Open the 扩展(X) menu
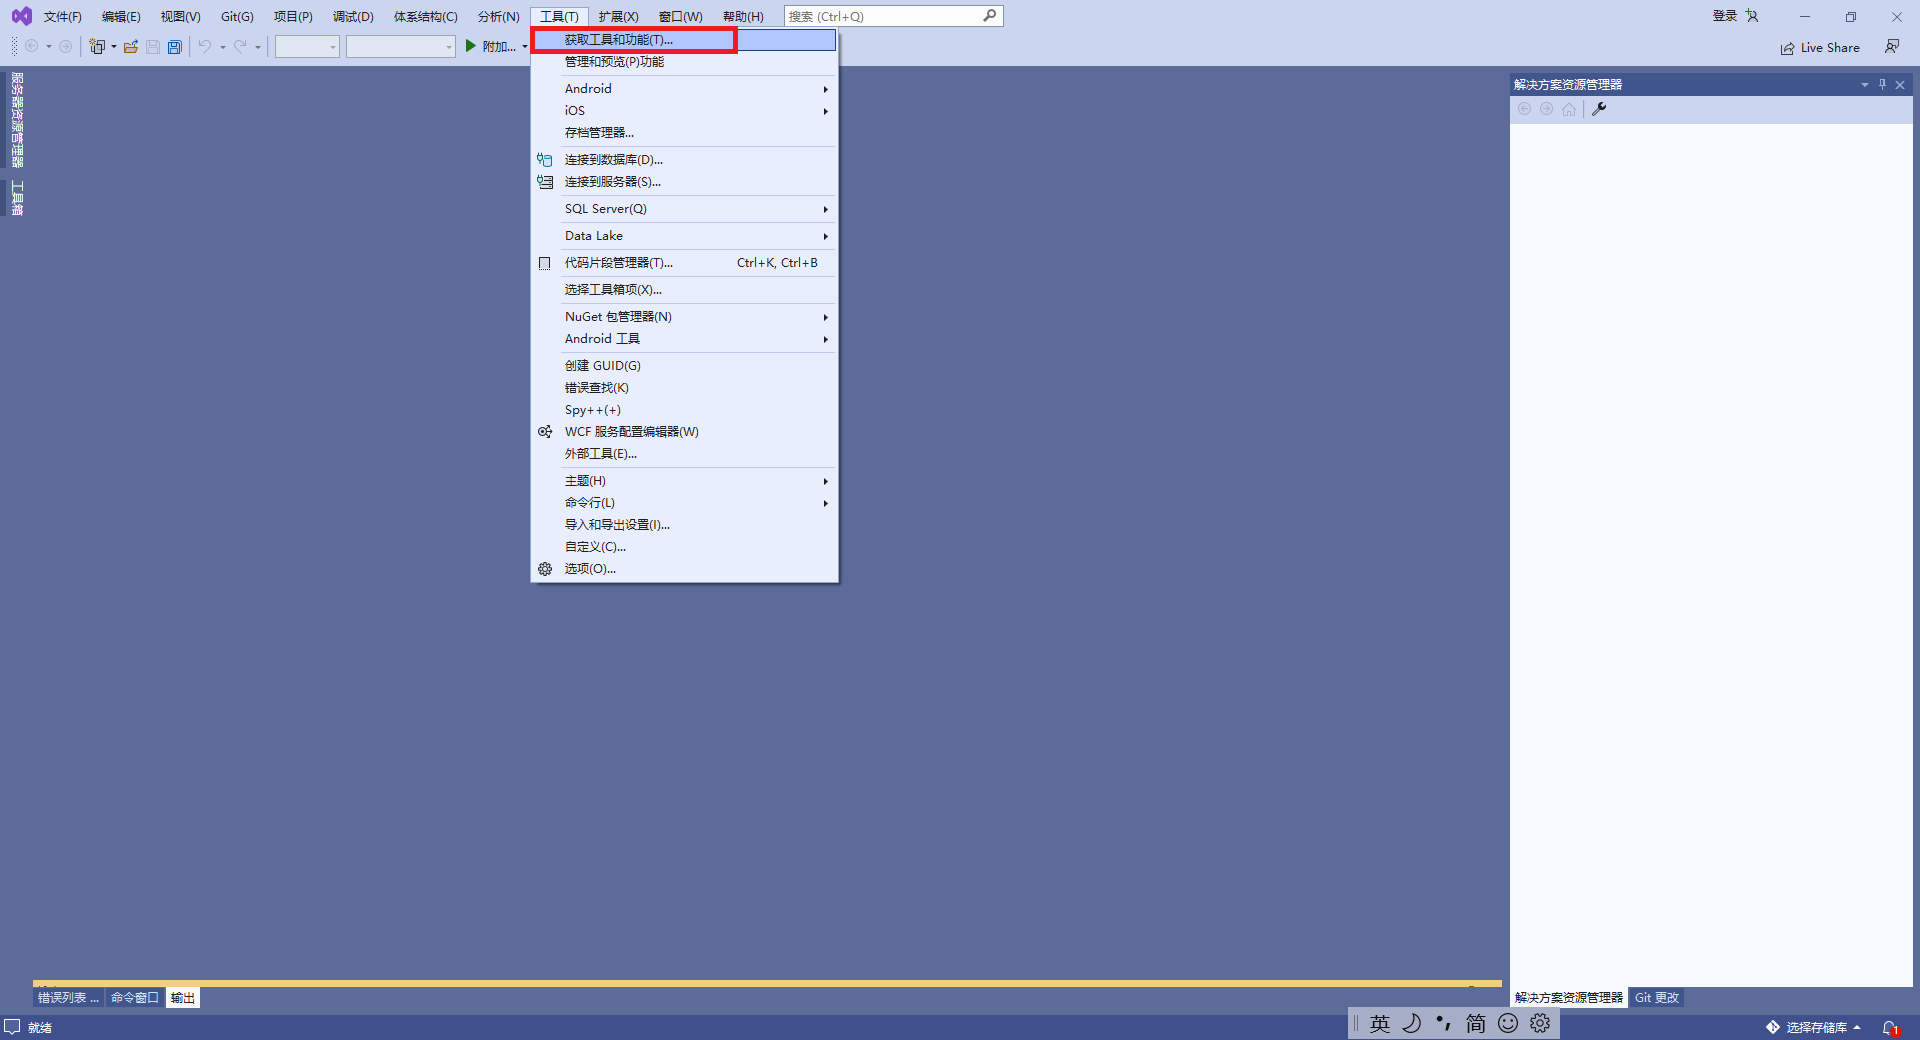The image size is (1920, 1040). pyautogui.click(x=618, y=17)
